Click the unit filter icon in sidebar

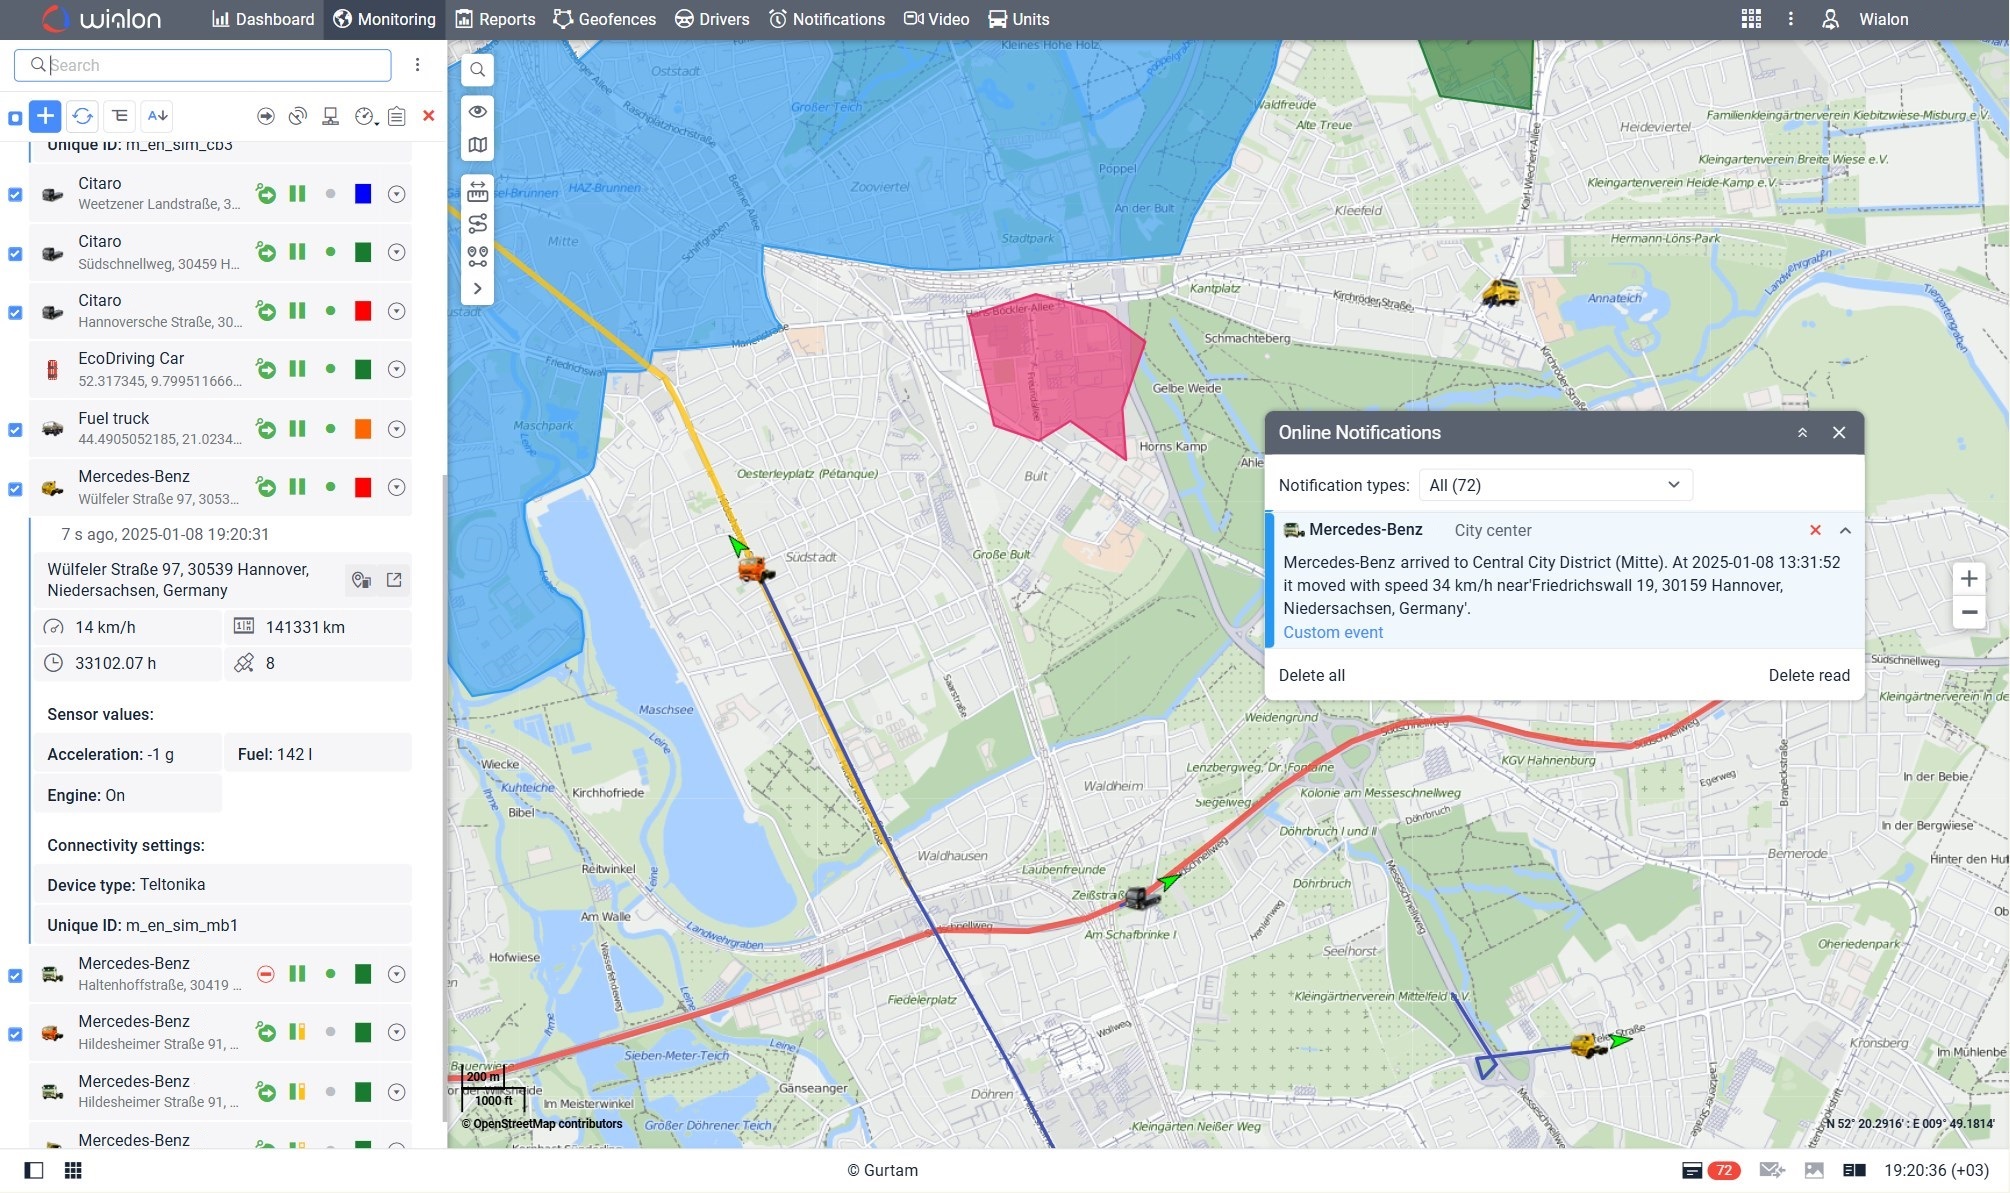[119, 115]
